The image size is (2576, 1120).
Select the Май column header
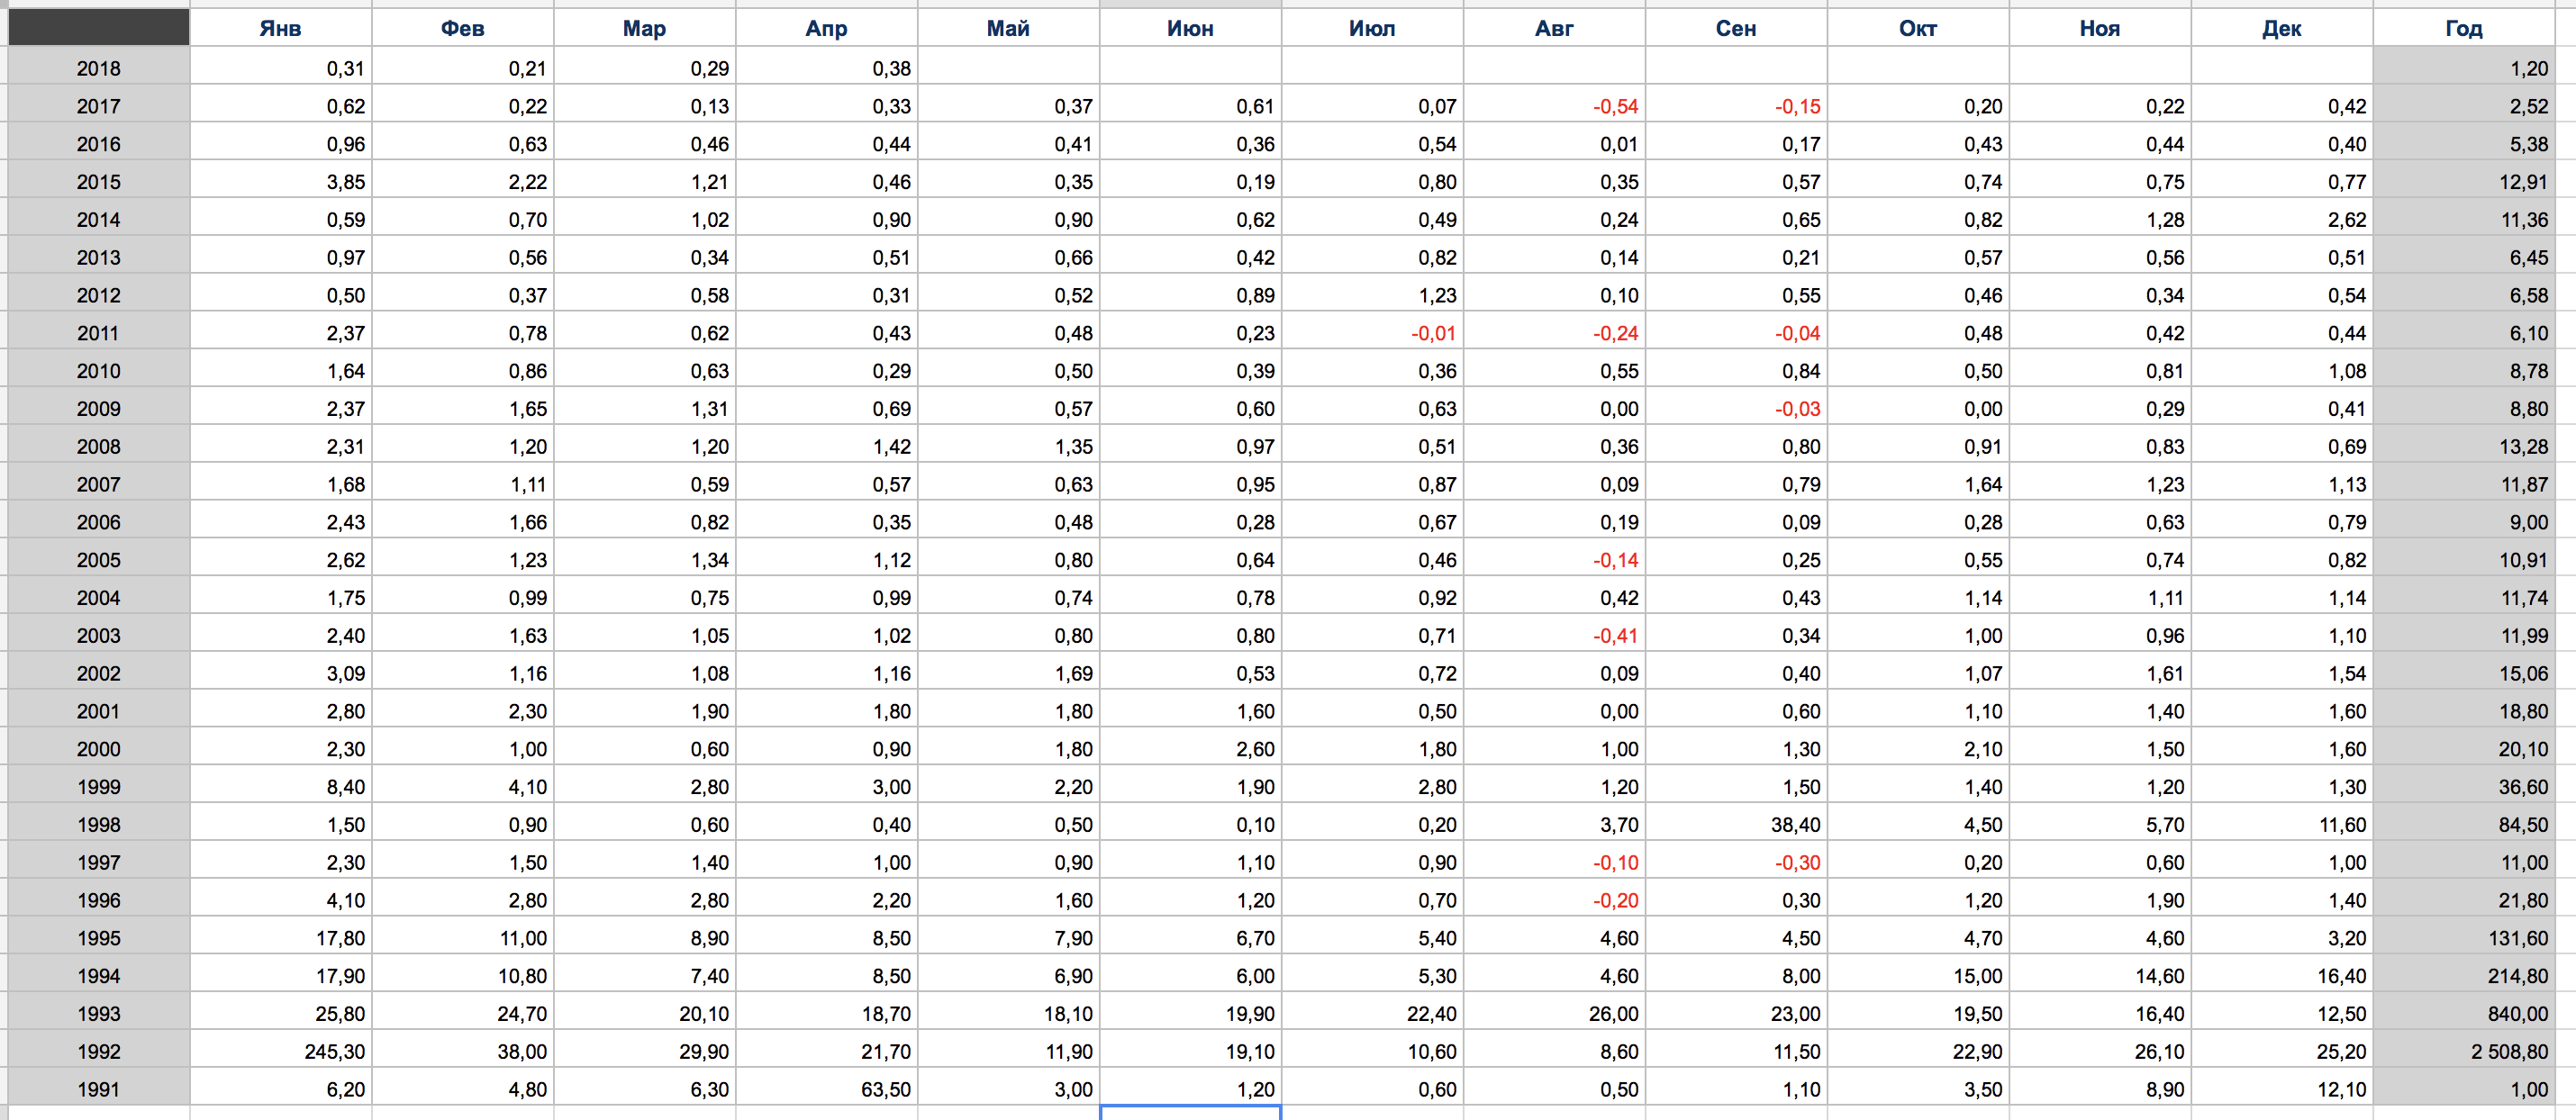pos(1009,28)
